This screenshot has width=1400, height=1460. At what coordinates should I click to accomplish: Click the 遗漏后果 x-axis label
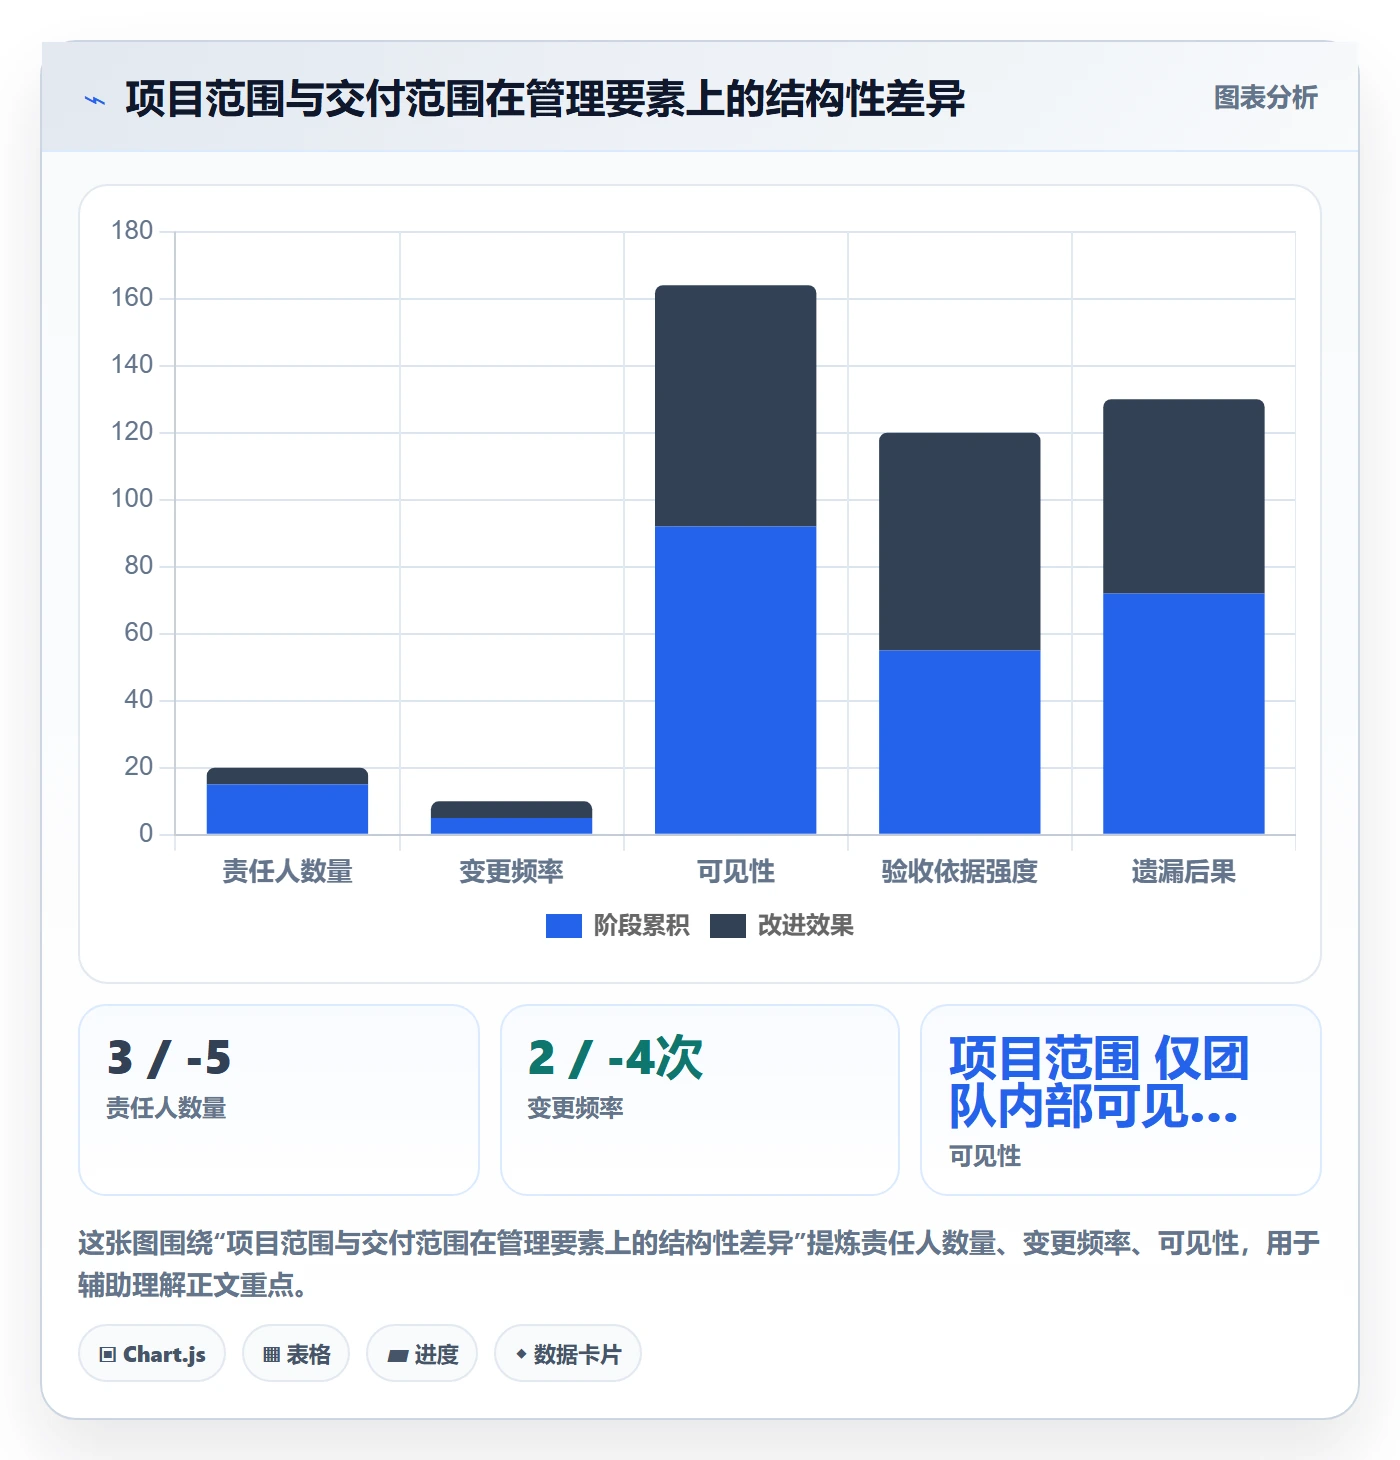pyautogui.click(x=1183, y=872)
